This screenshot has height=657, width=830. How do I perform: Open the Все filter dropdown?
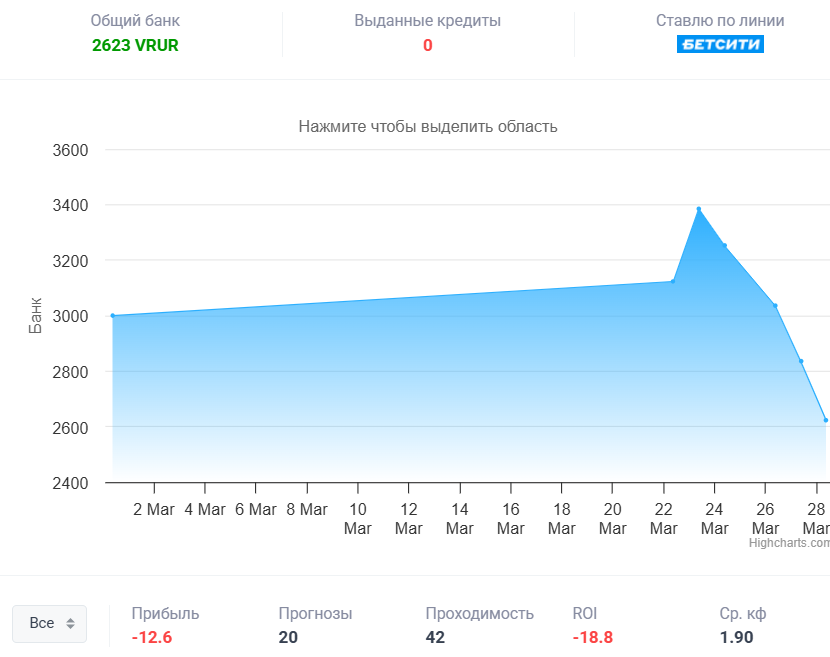49,623
